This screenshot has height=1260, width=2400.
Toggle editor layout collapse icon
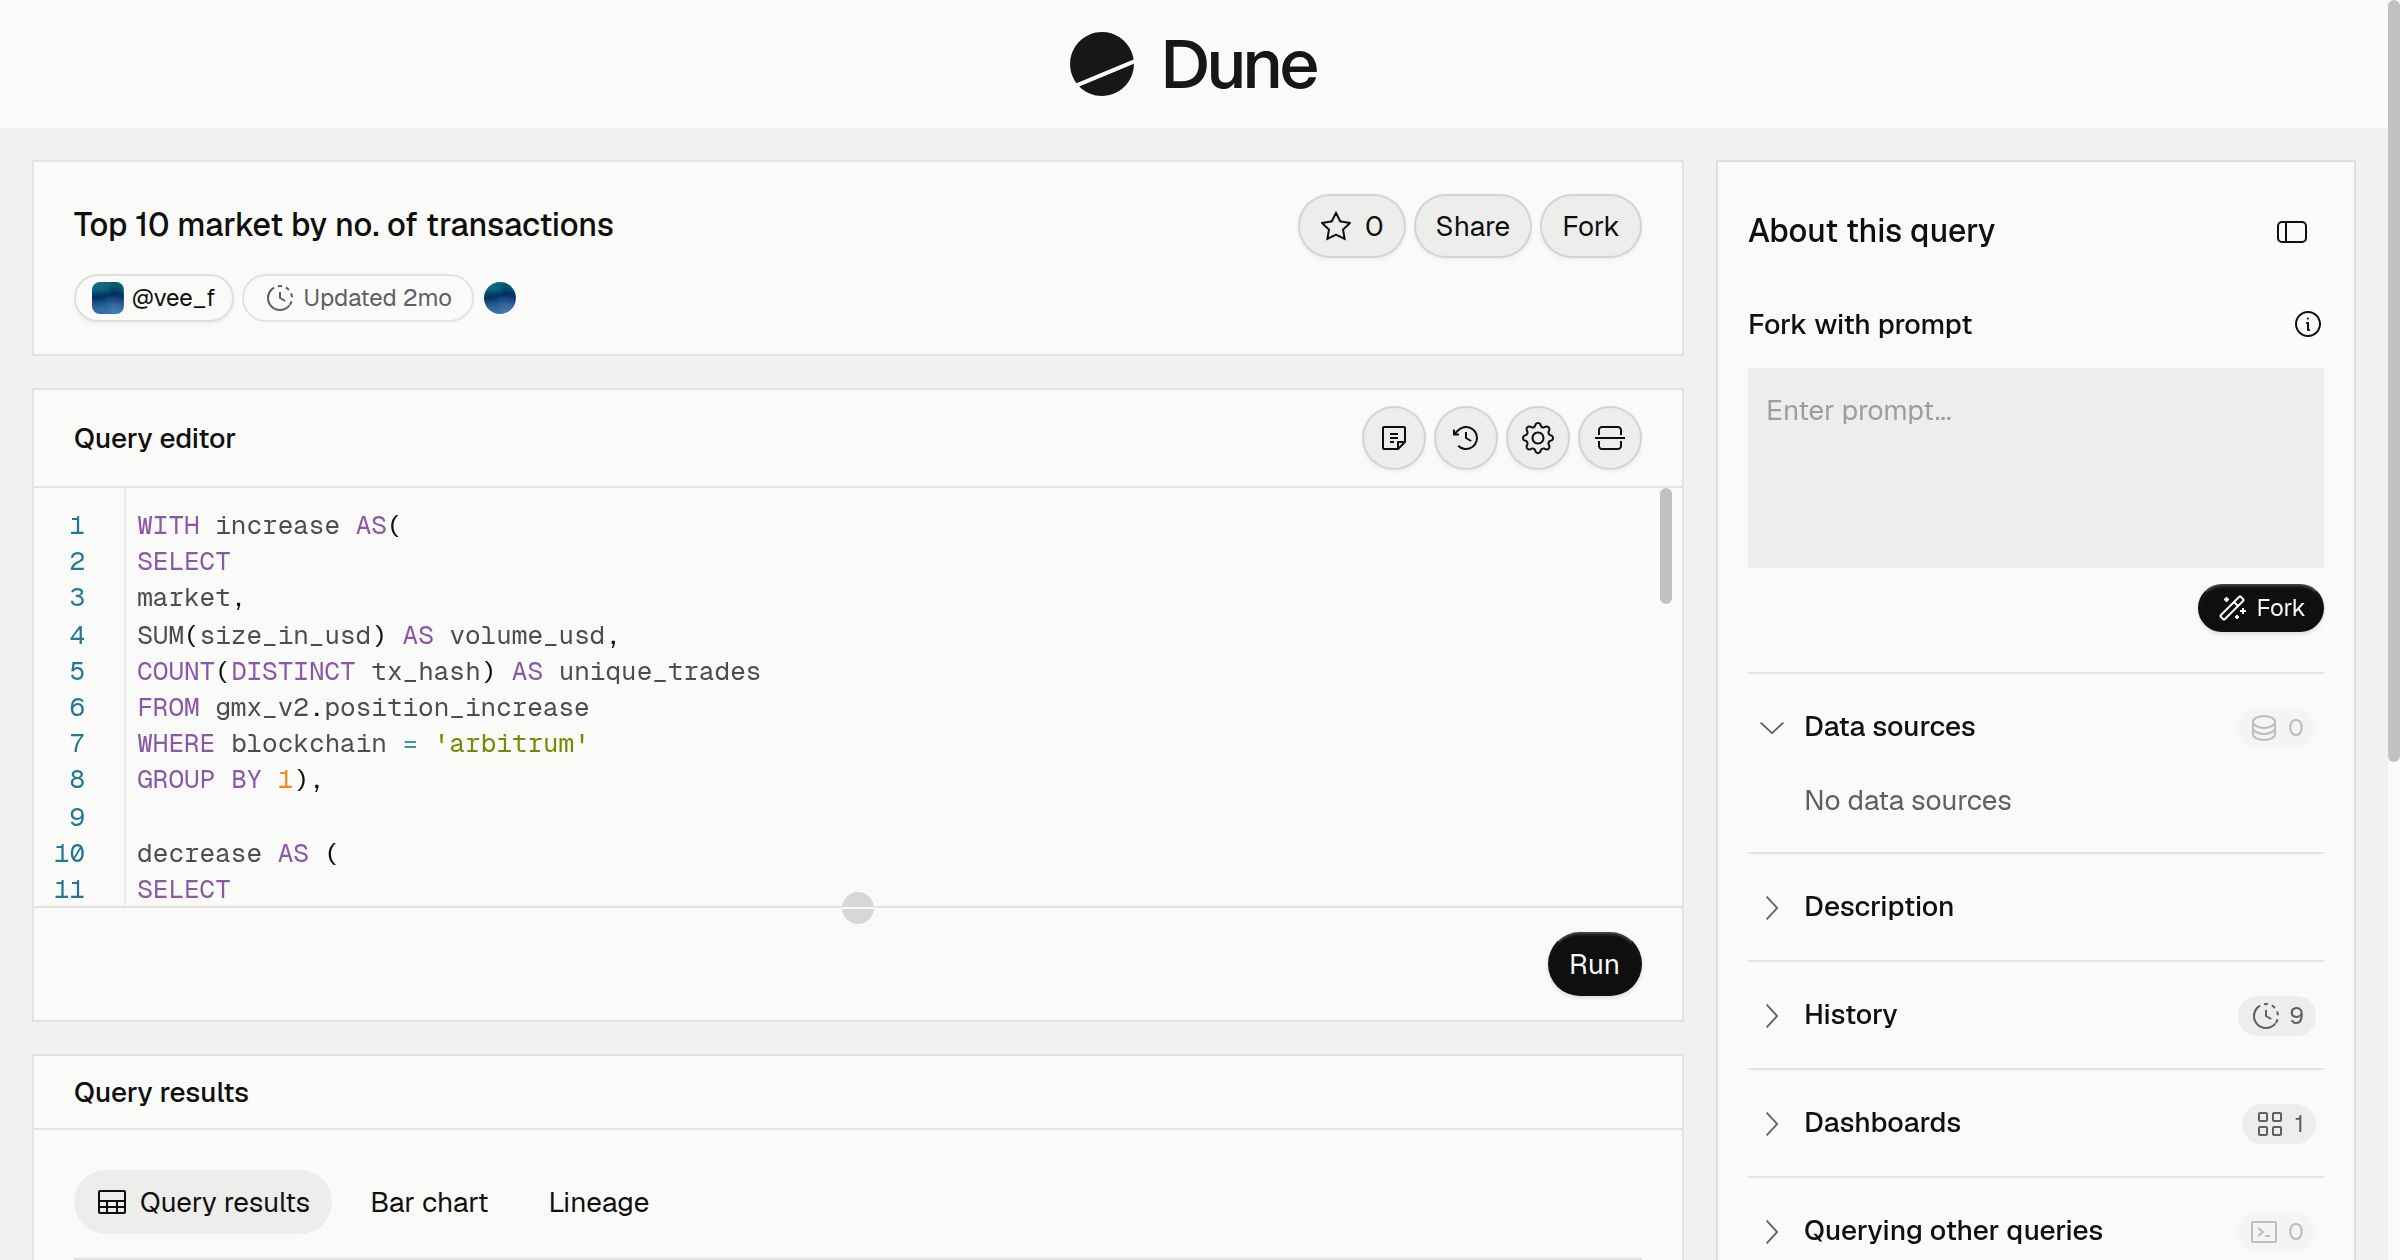1609,438
